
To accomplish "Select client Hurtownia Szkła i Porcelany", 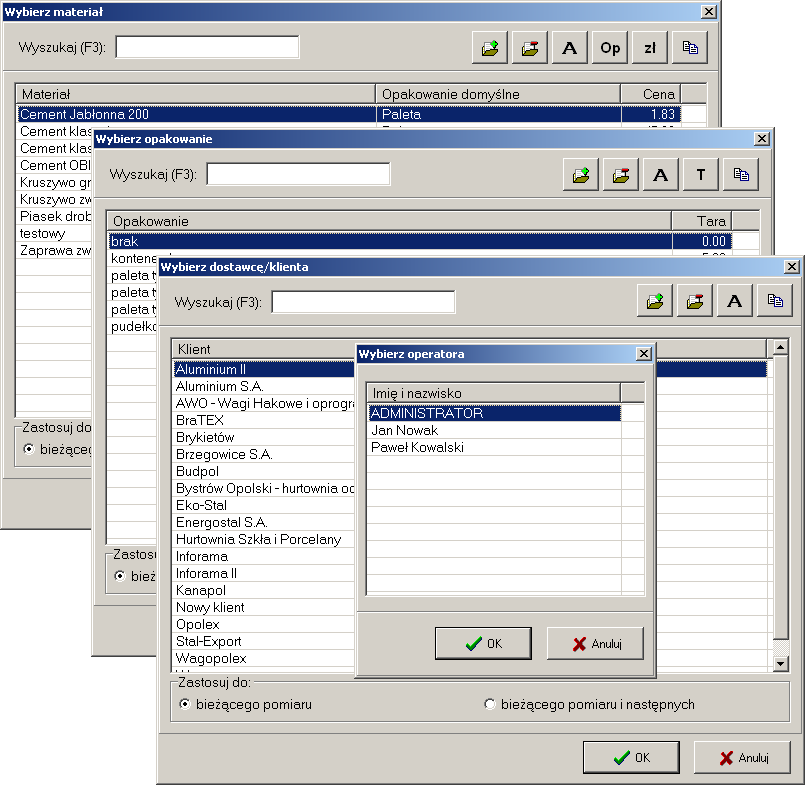I will (x=264, y=539).
